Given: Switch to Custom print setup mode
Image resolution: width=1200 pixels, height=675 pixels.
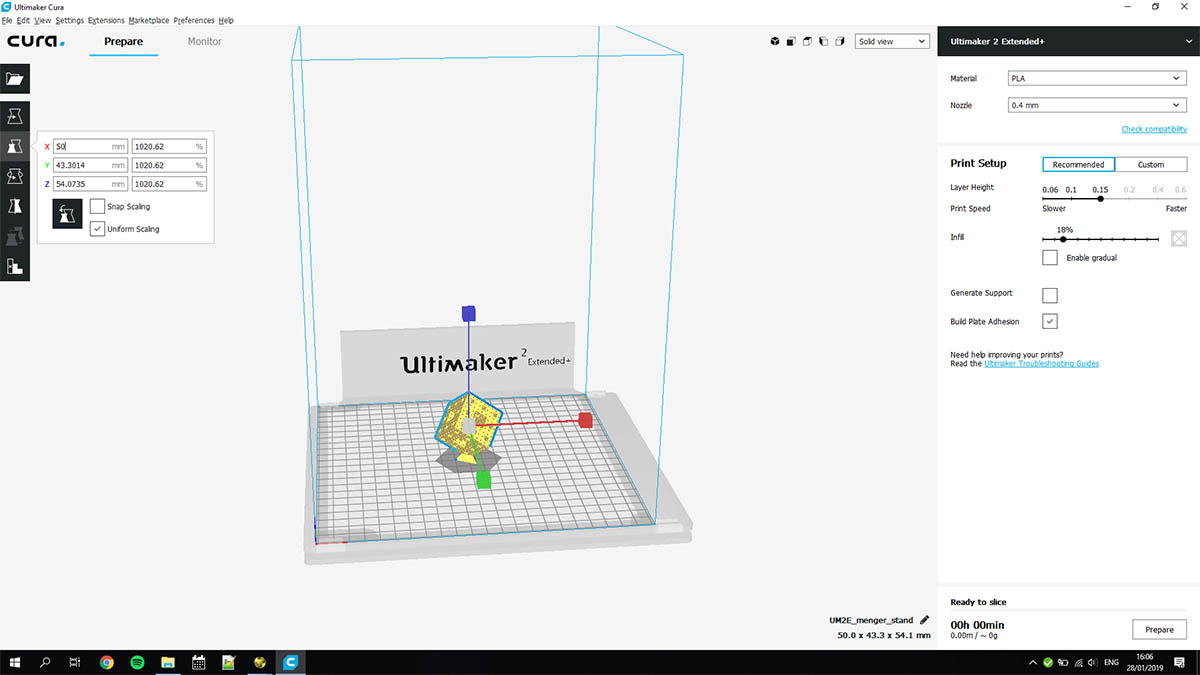Looking at the screenshot, I should [x=1151, y=164].
